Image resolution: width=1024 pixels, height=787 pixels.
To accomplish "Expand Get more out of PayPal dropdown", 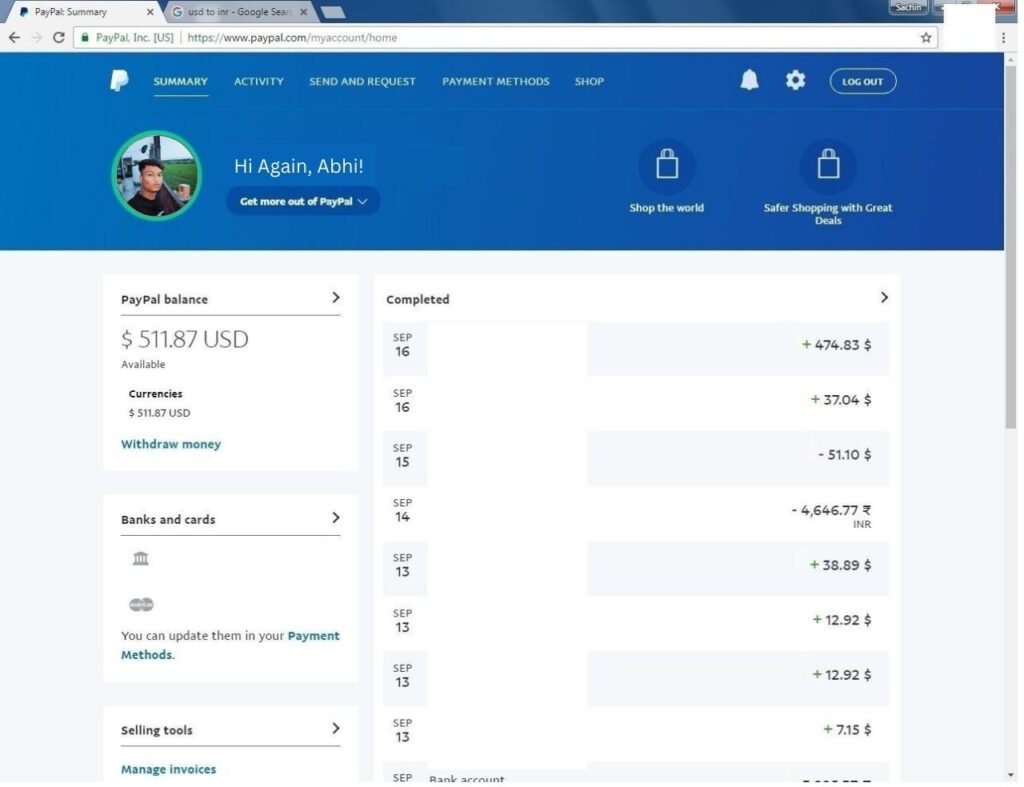I will click(x=303, y=201).
